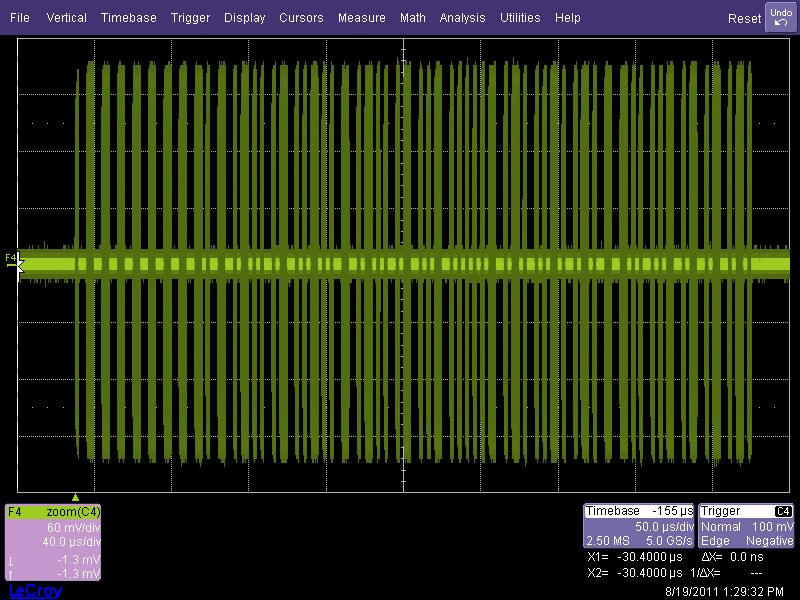Click the 100 mV trigger level value
Screen dimensions: 800x600
click(772, 527)
